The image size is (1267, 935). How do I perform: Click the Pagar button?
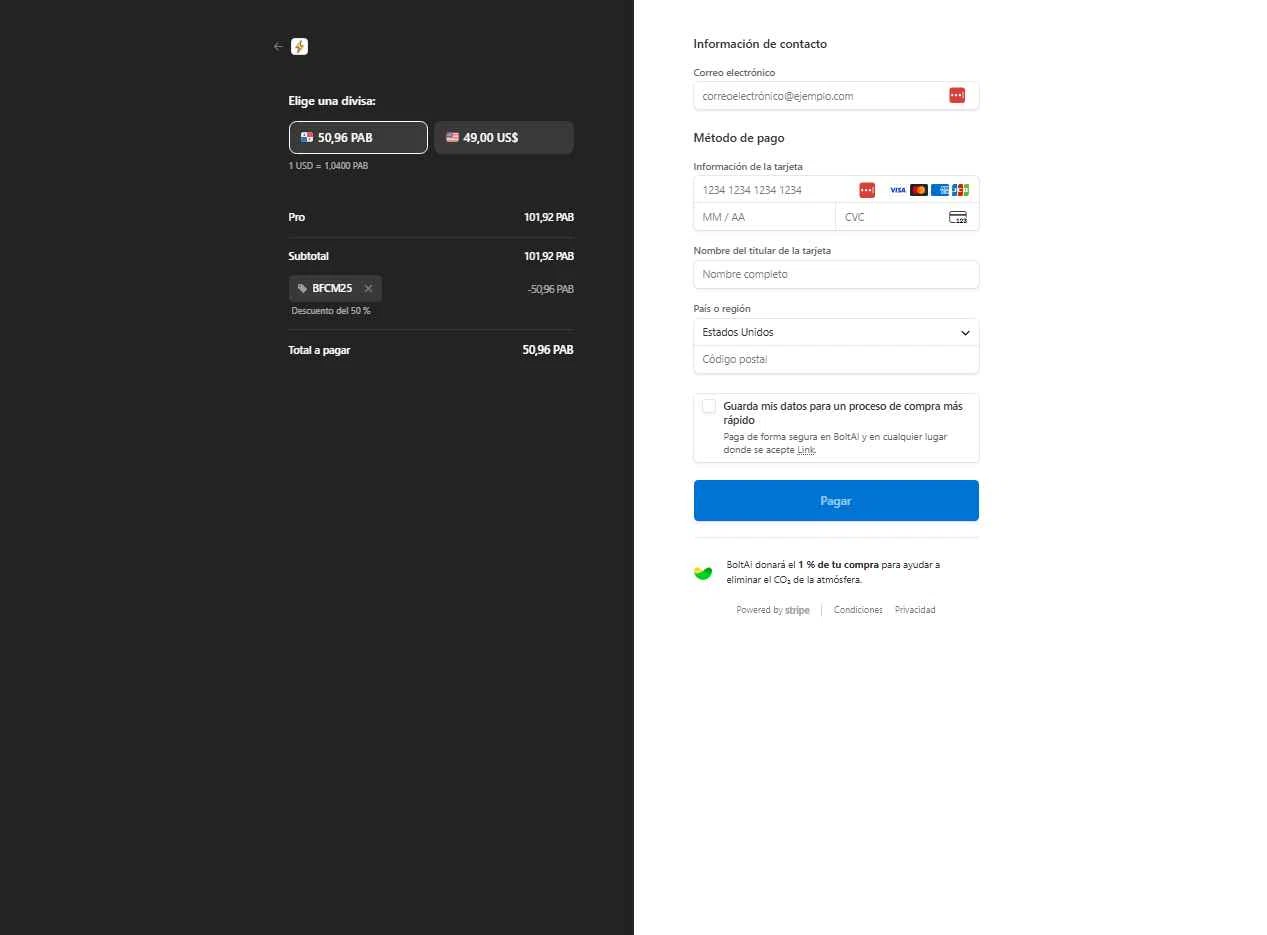coord(836,501)
